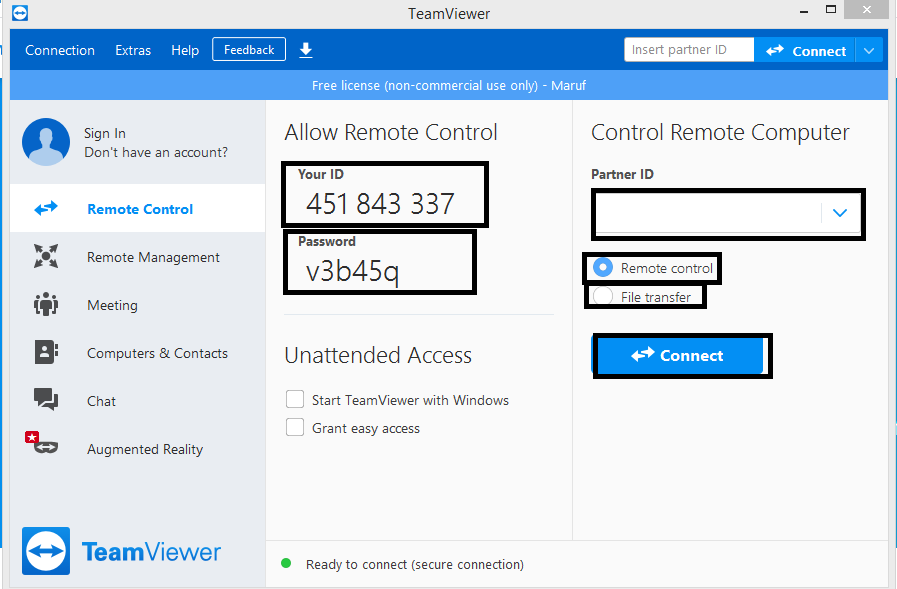Click Your ID number 451 843 337
897x589 pixels.
pyautogui.click(x=380, y=204)
